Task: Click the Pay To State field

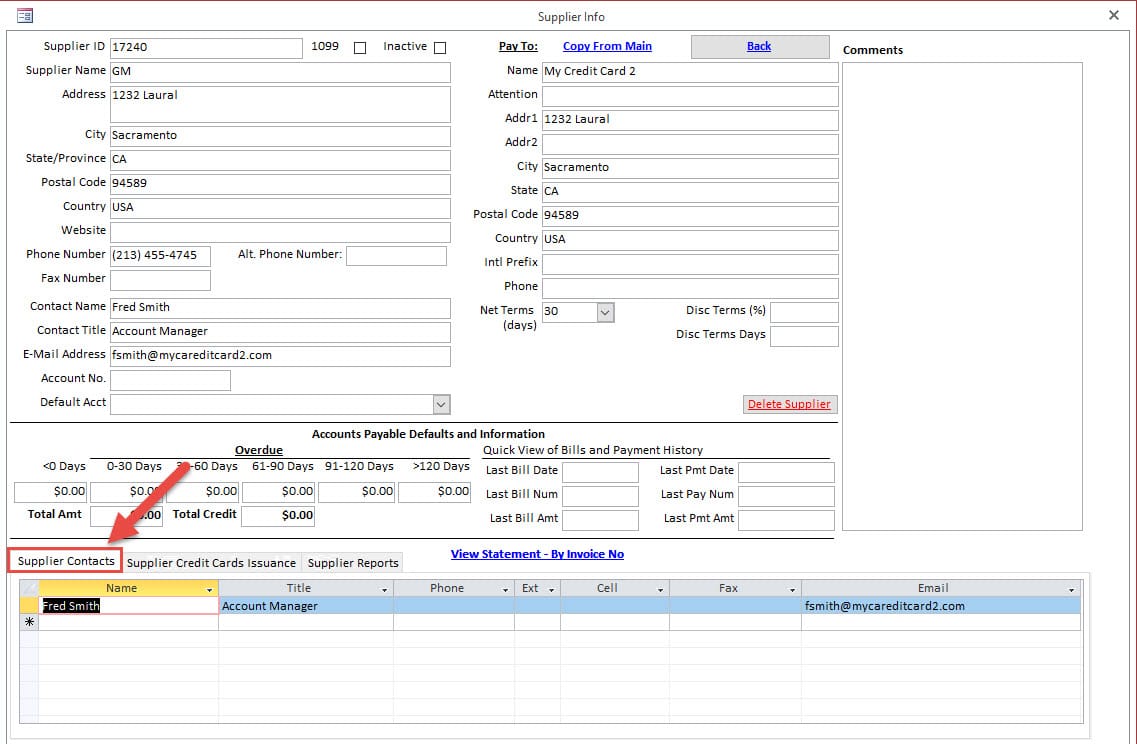Action: (690, 192)
